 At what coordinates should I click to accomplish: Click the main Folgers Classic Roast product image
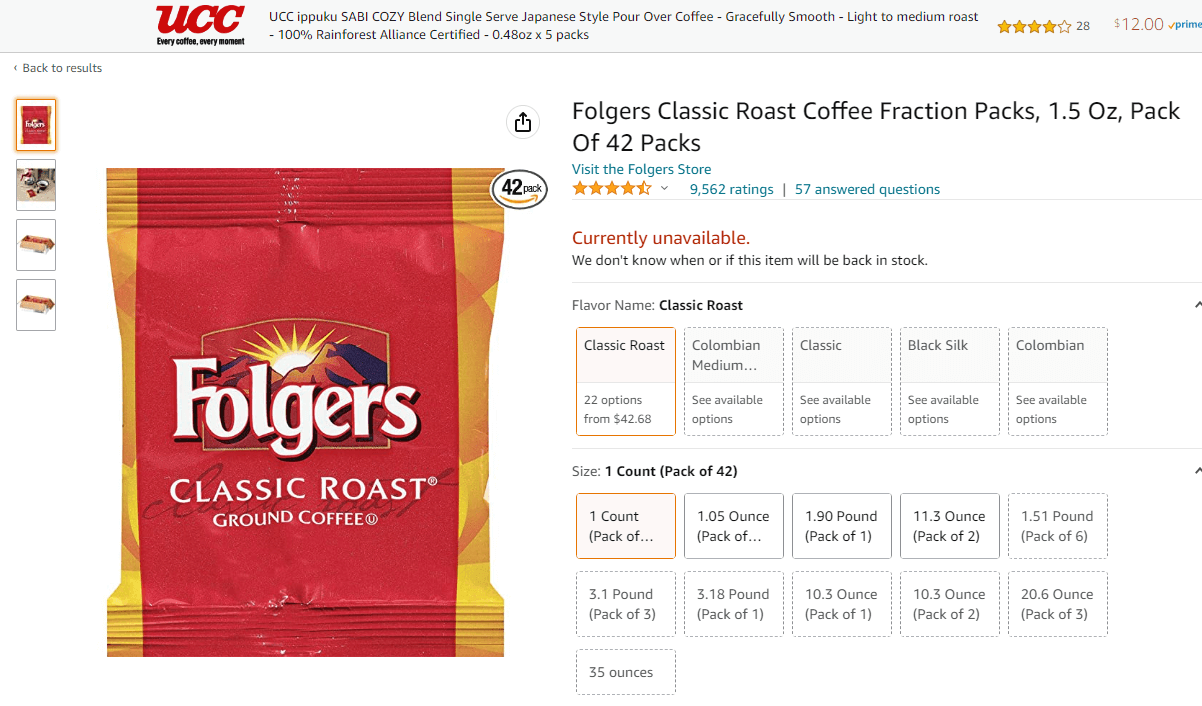306,412
